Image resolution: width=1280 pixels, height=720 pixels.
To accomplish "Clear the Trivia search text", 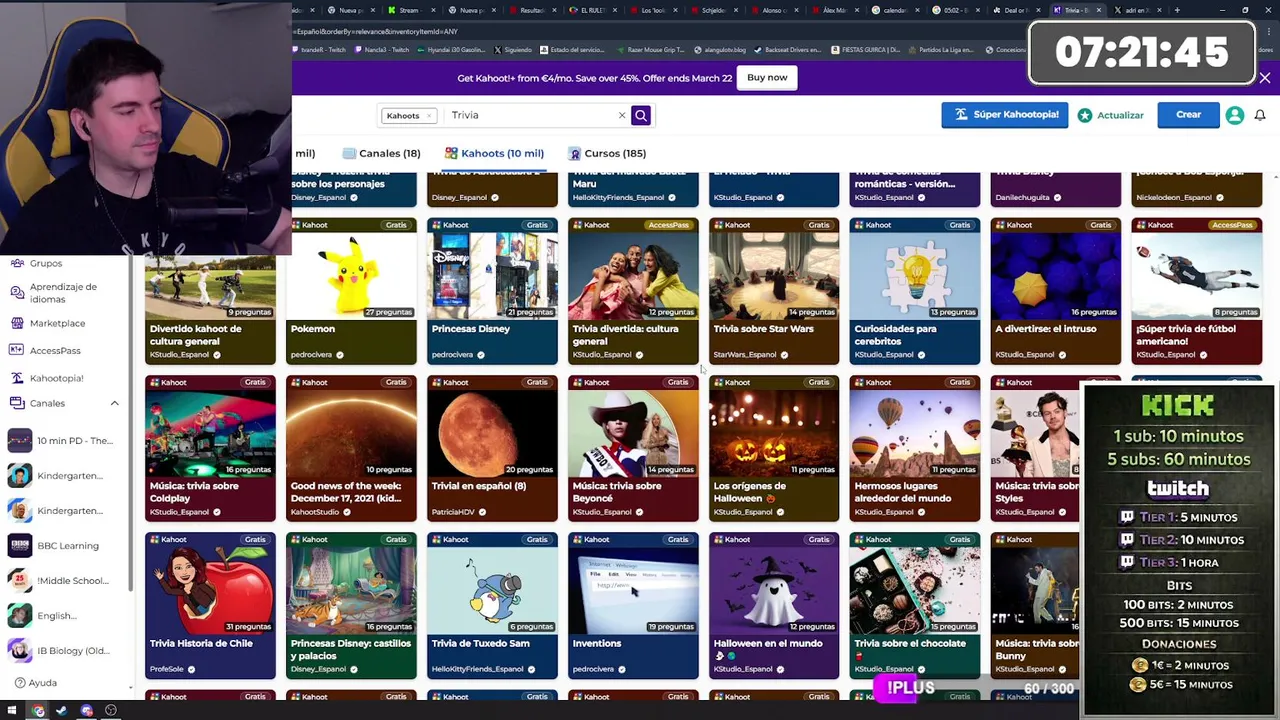I will click(622, 115).
